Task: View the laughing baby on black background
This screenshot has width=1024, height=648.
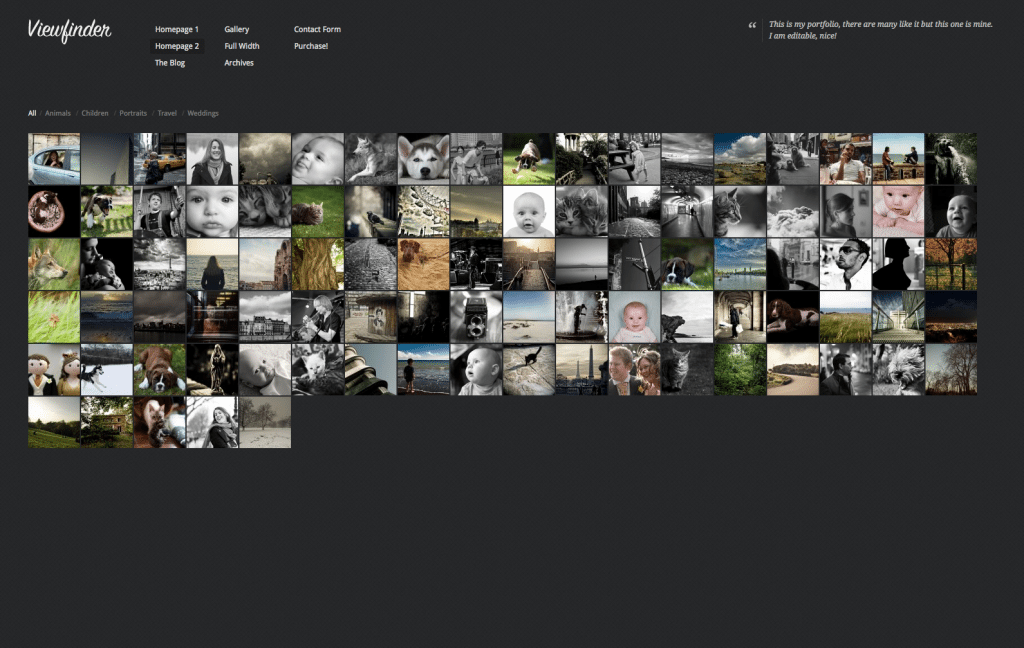Action: (952, 212)
